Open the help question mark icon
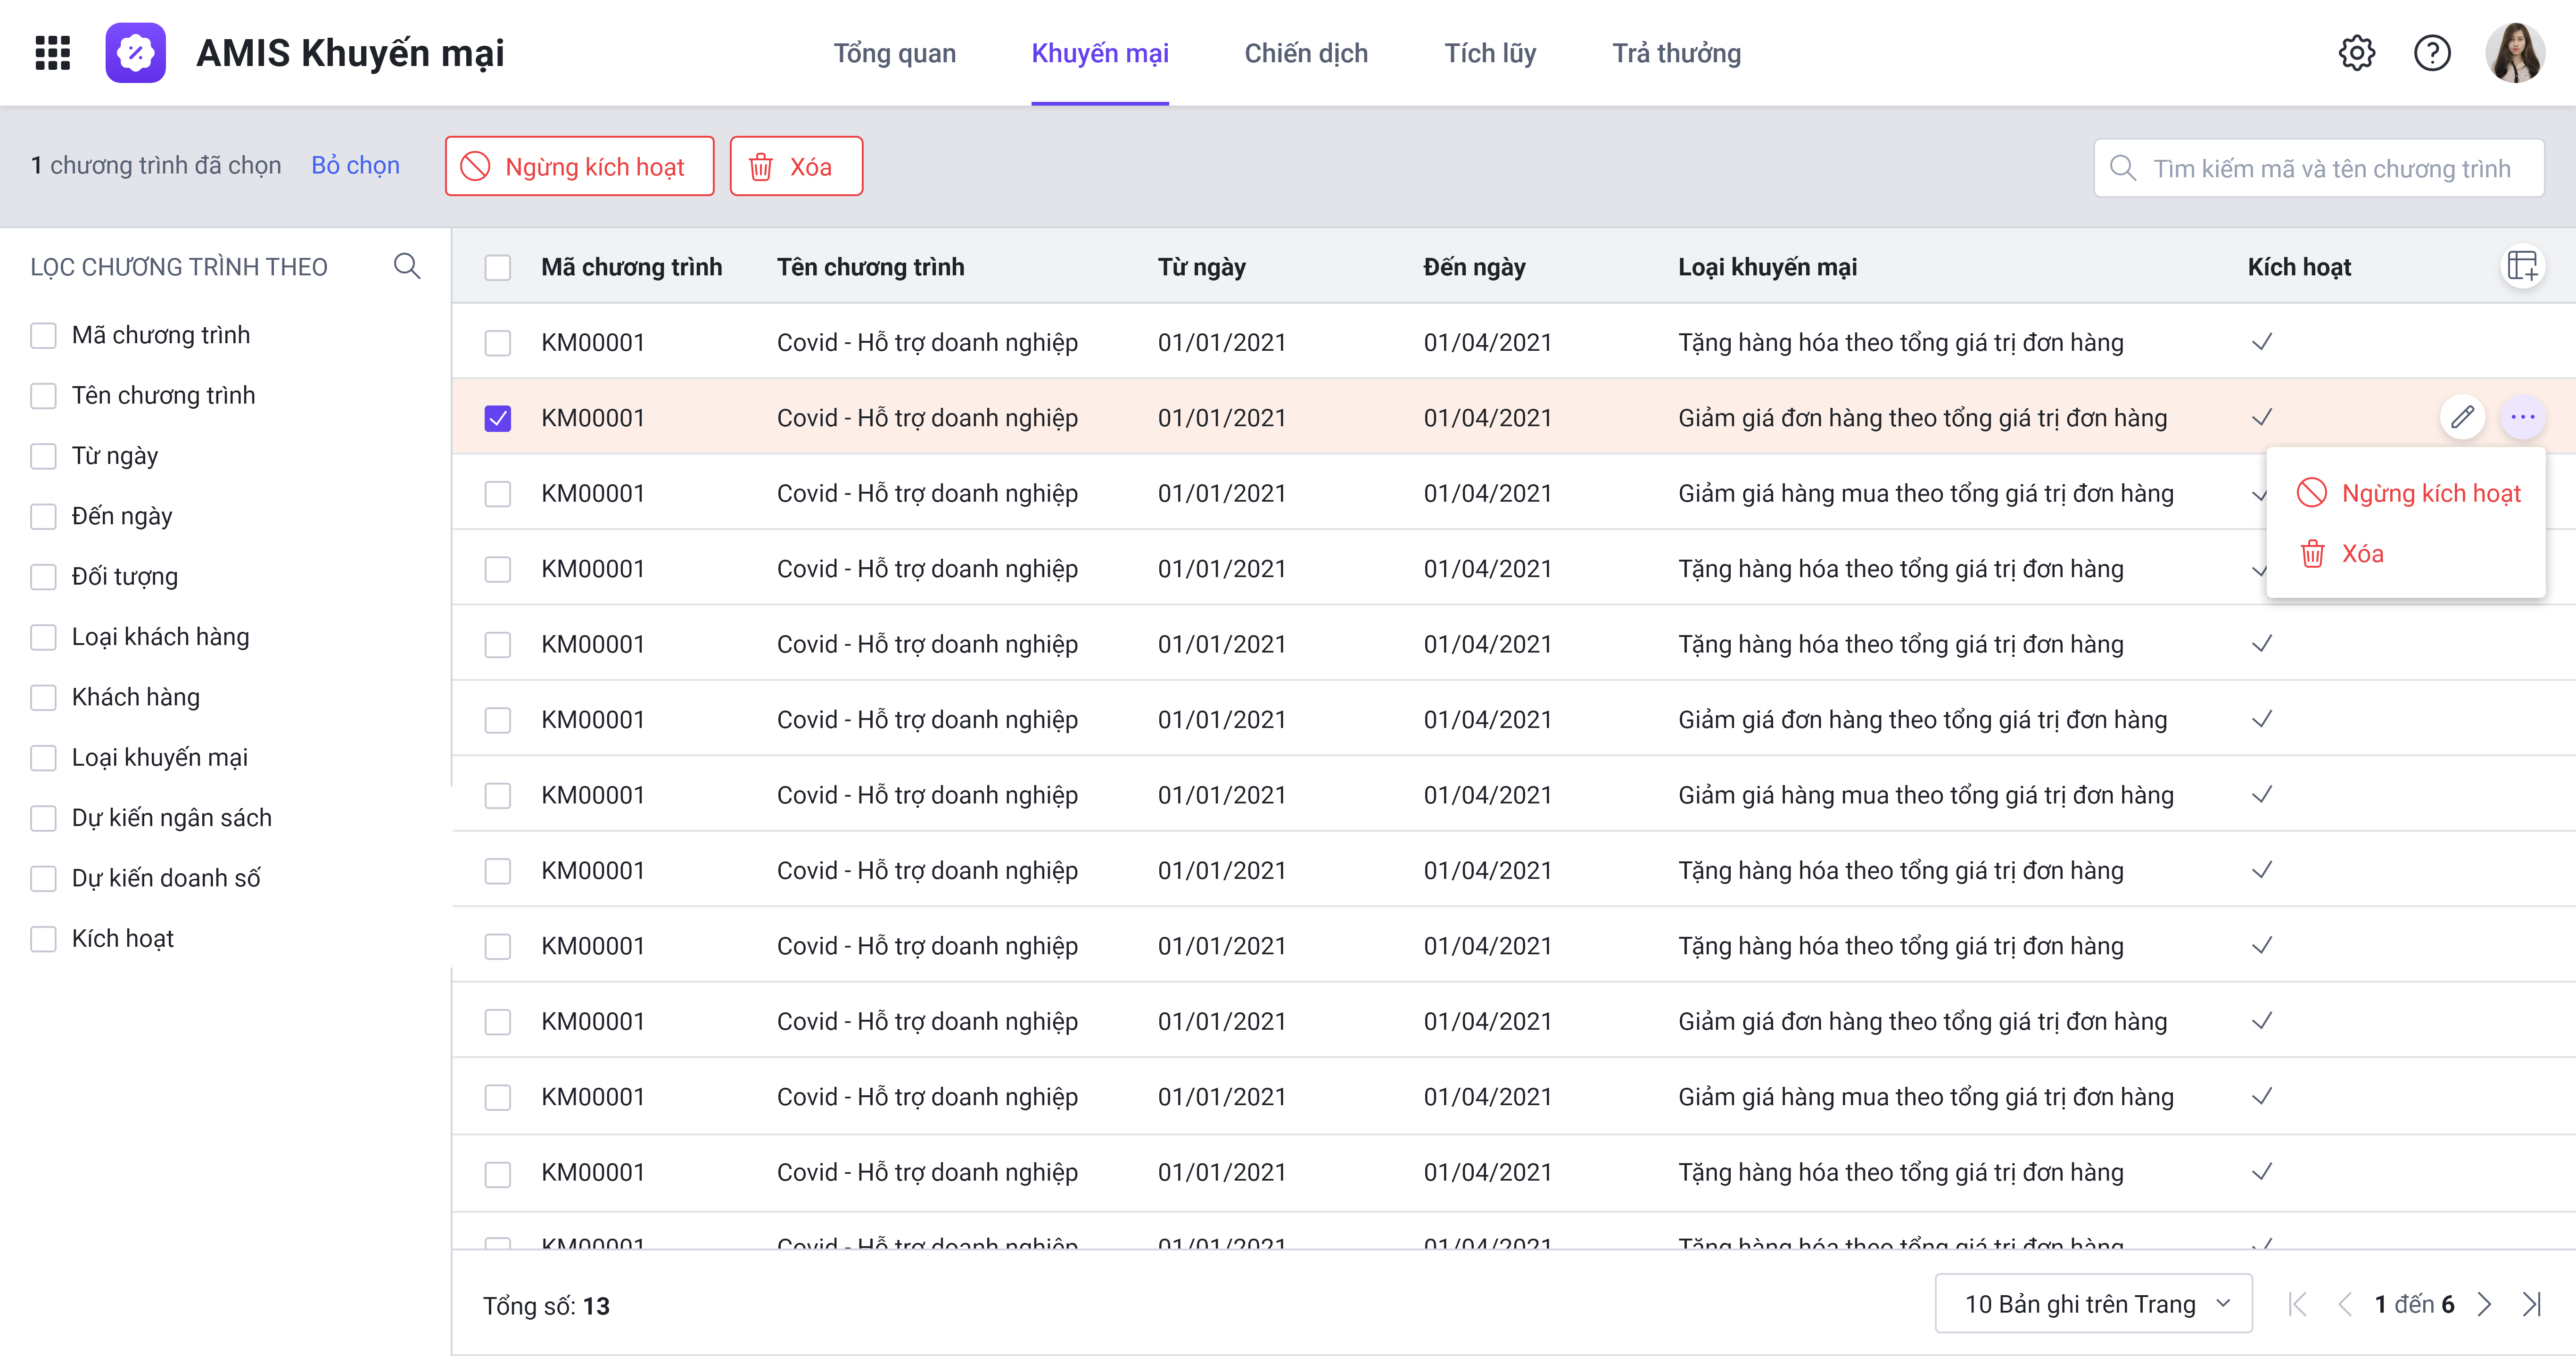Screen dimensions: 2576x1356 (2432, 53)
